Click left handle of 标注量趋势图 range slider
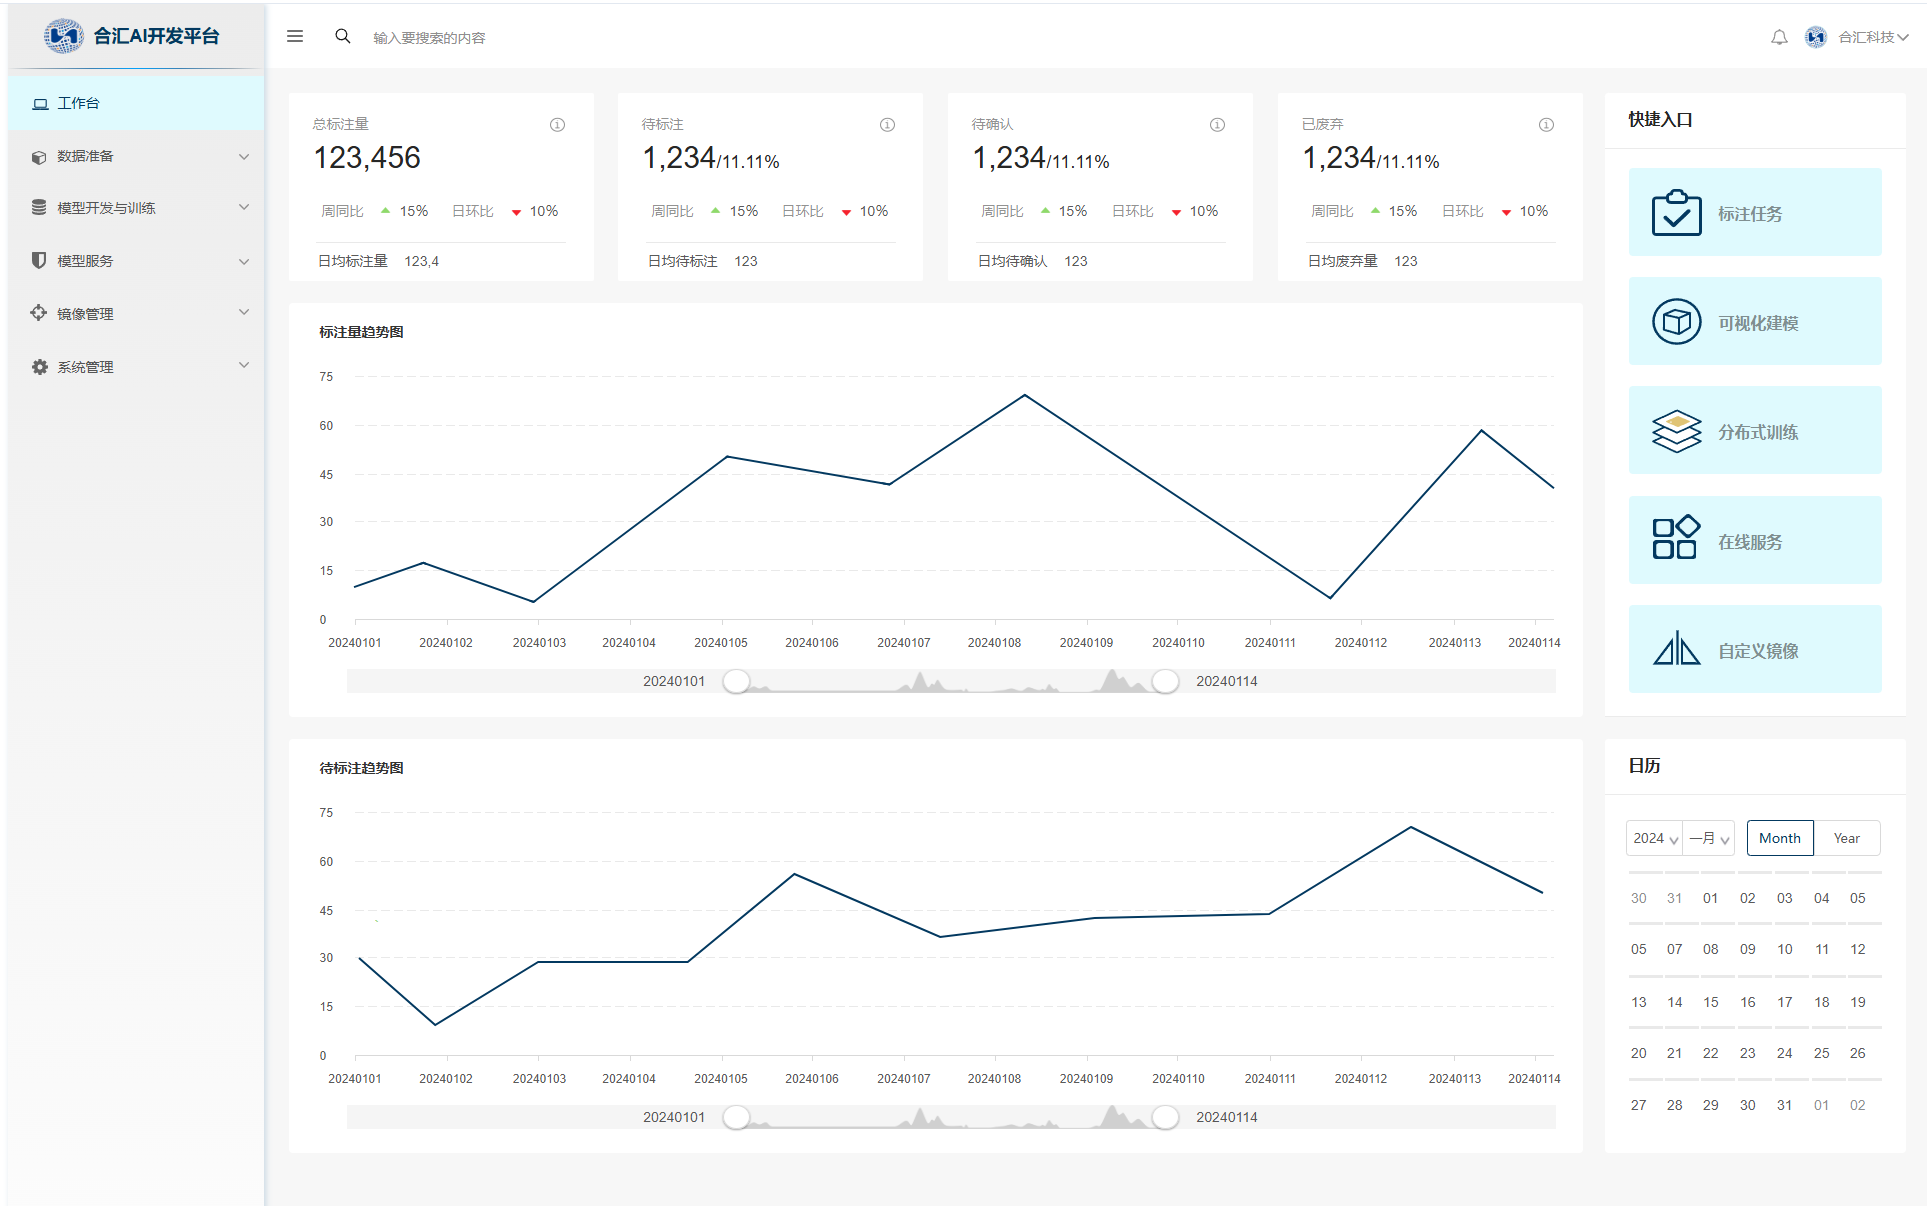Image resolution: width=1927 pixels, height=1206 pixels. pyautogui.click(x=737, y=681)
